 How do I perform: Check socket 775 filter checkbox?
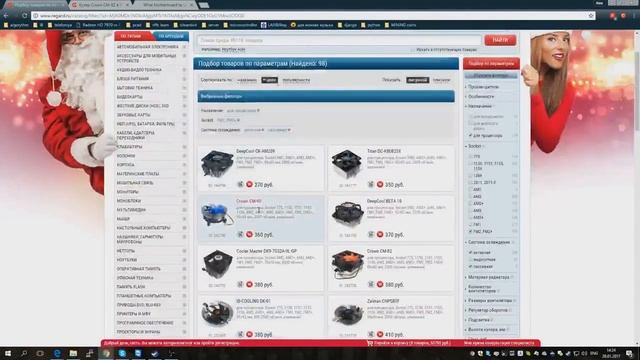coord(471,156)
